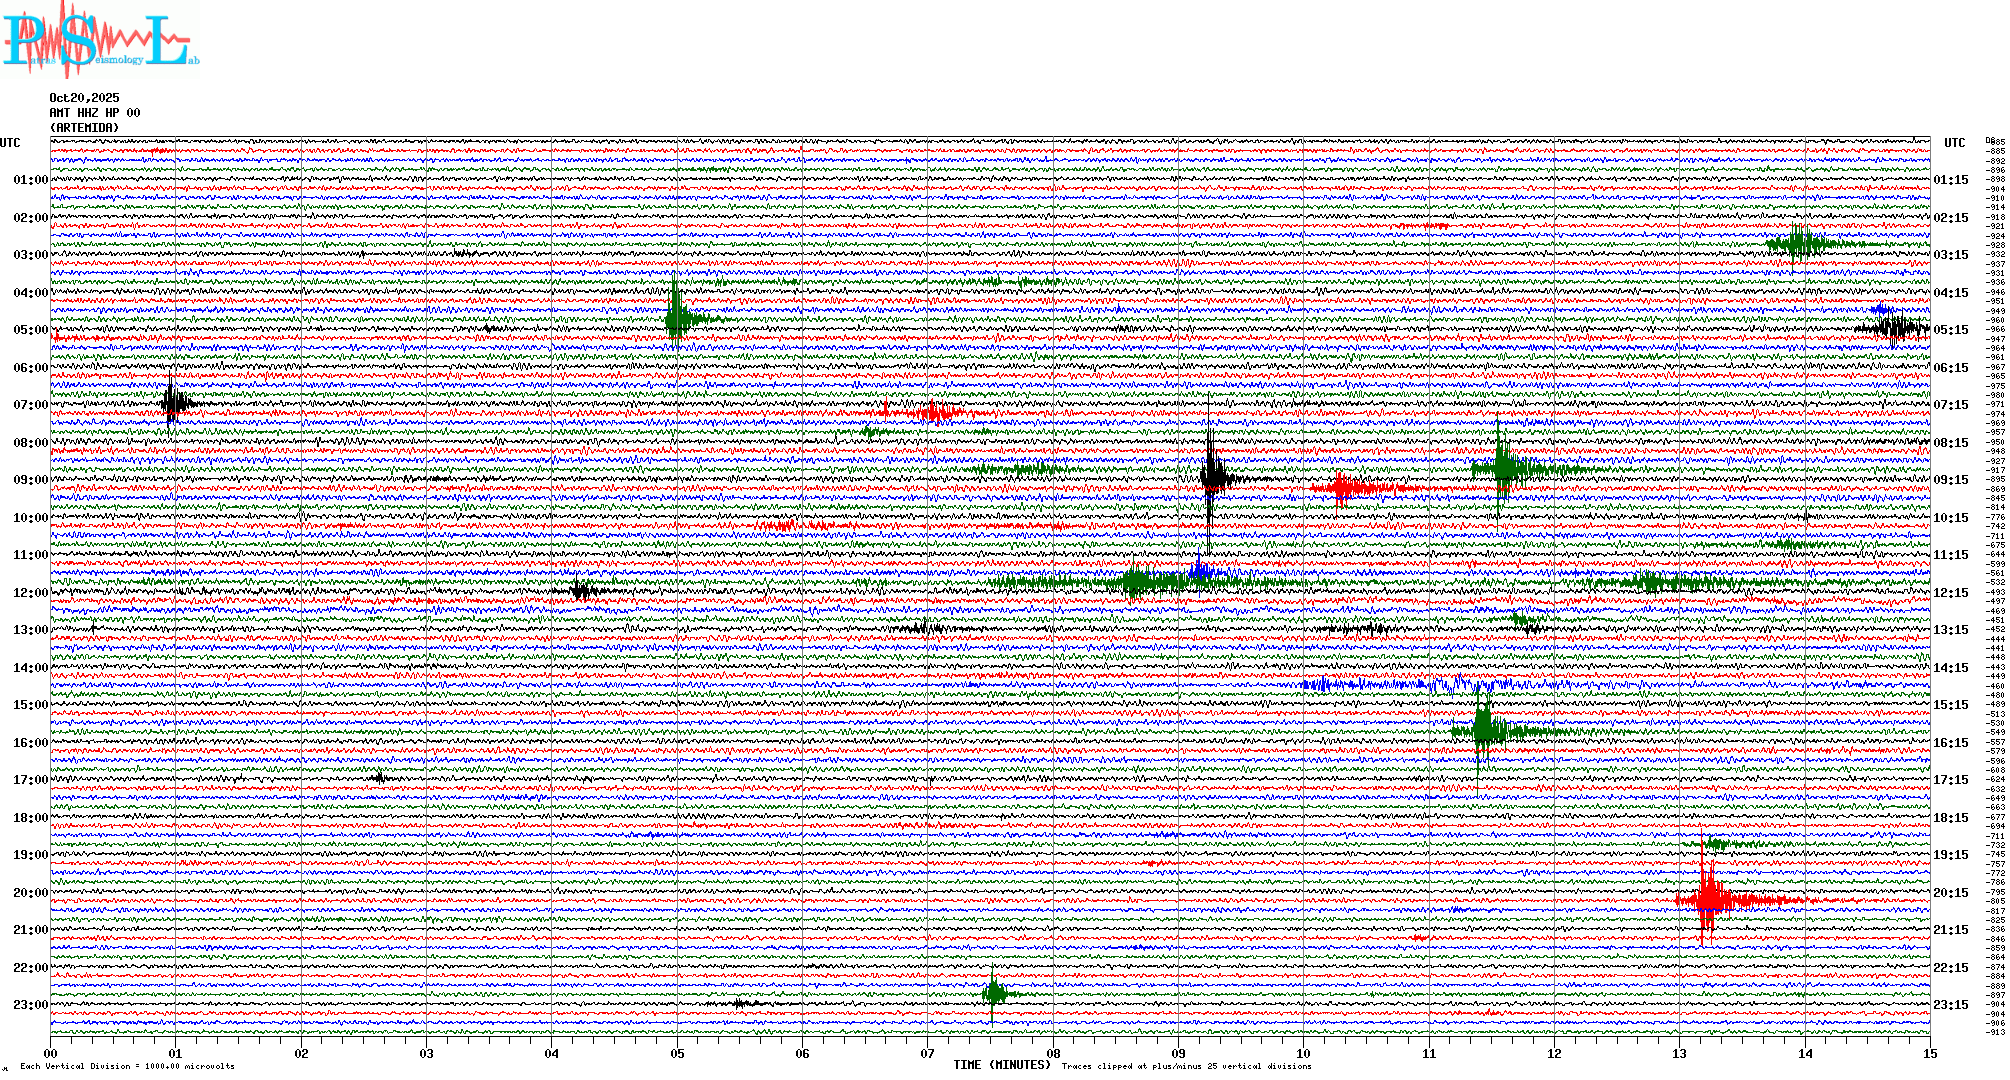The height and width of the screenshot is (1080, 2010).
Task: Click the black event at 07:00 trace start
Action: pyautogui.click(x=174, y=404)
